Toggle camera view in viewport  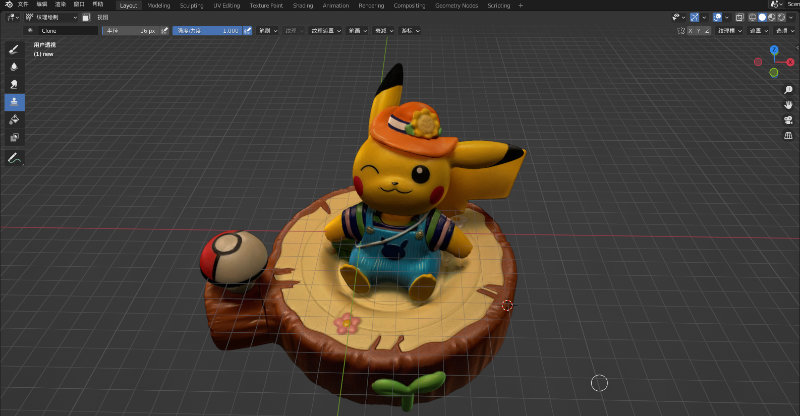788,120
